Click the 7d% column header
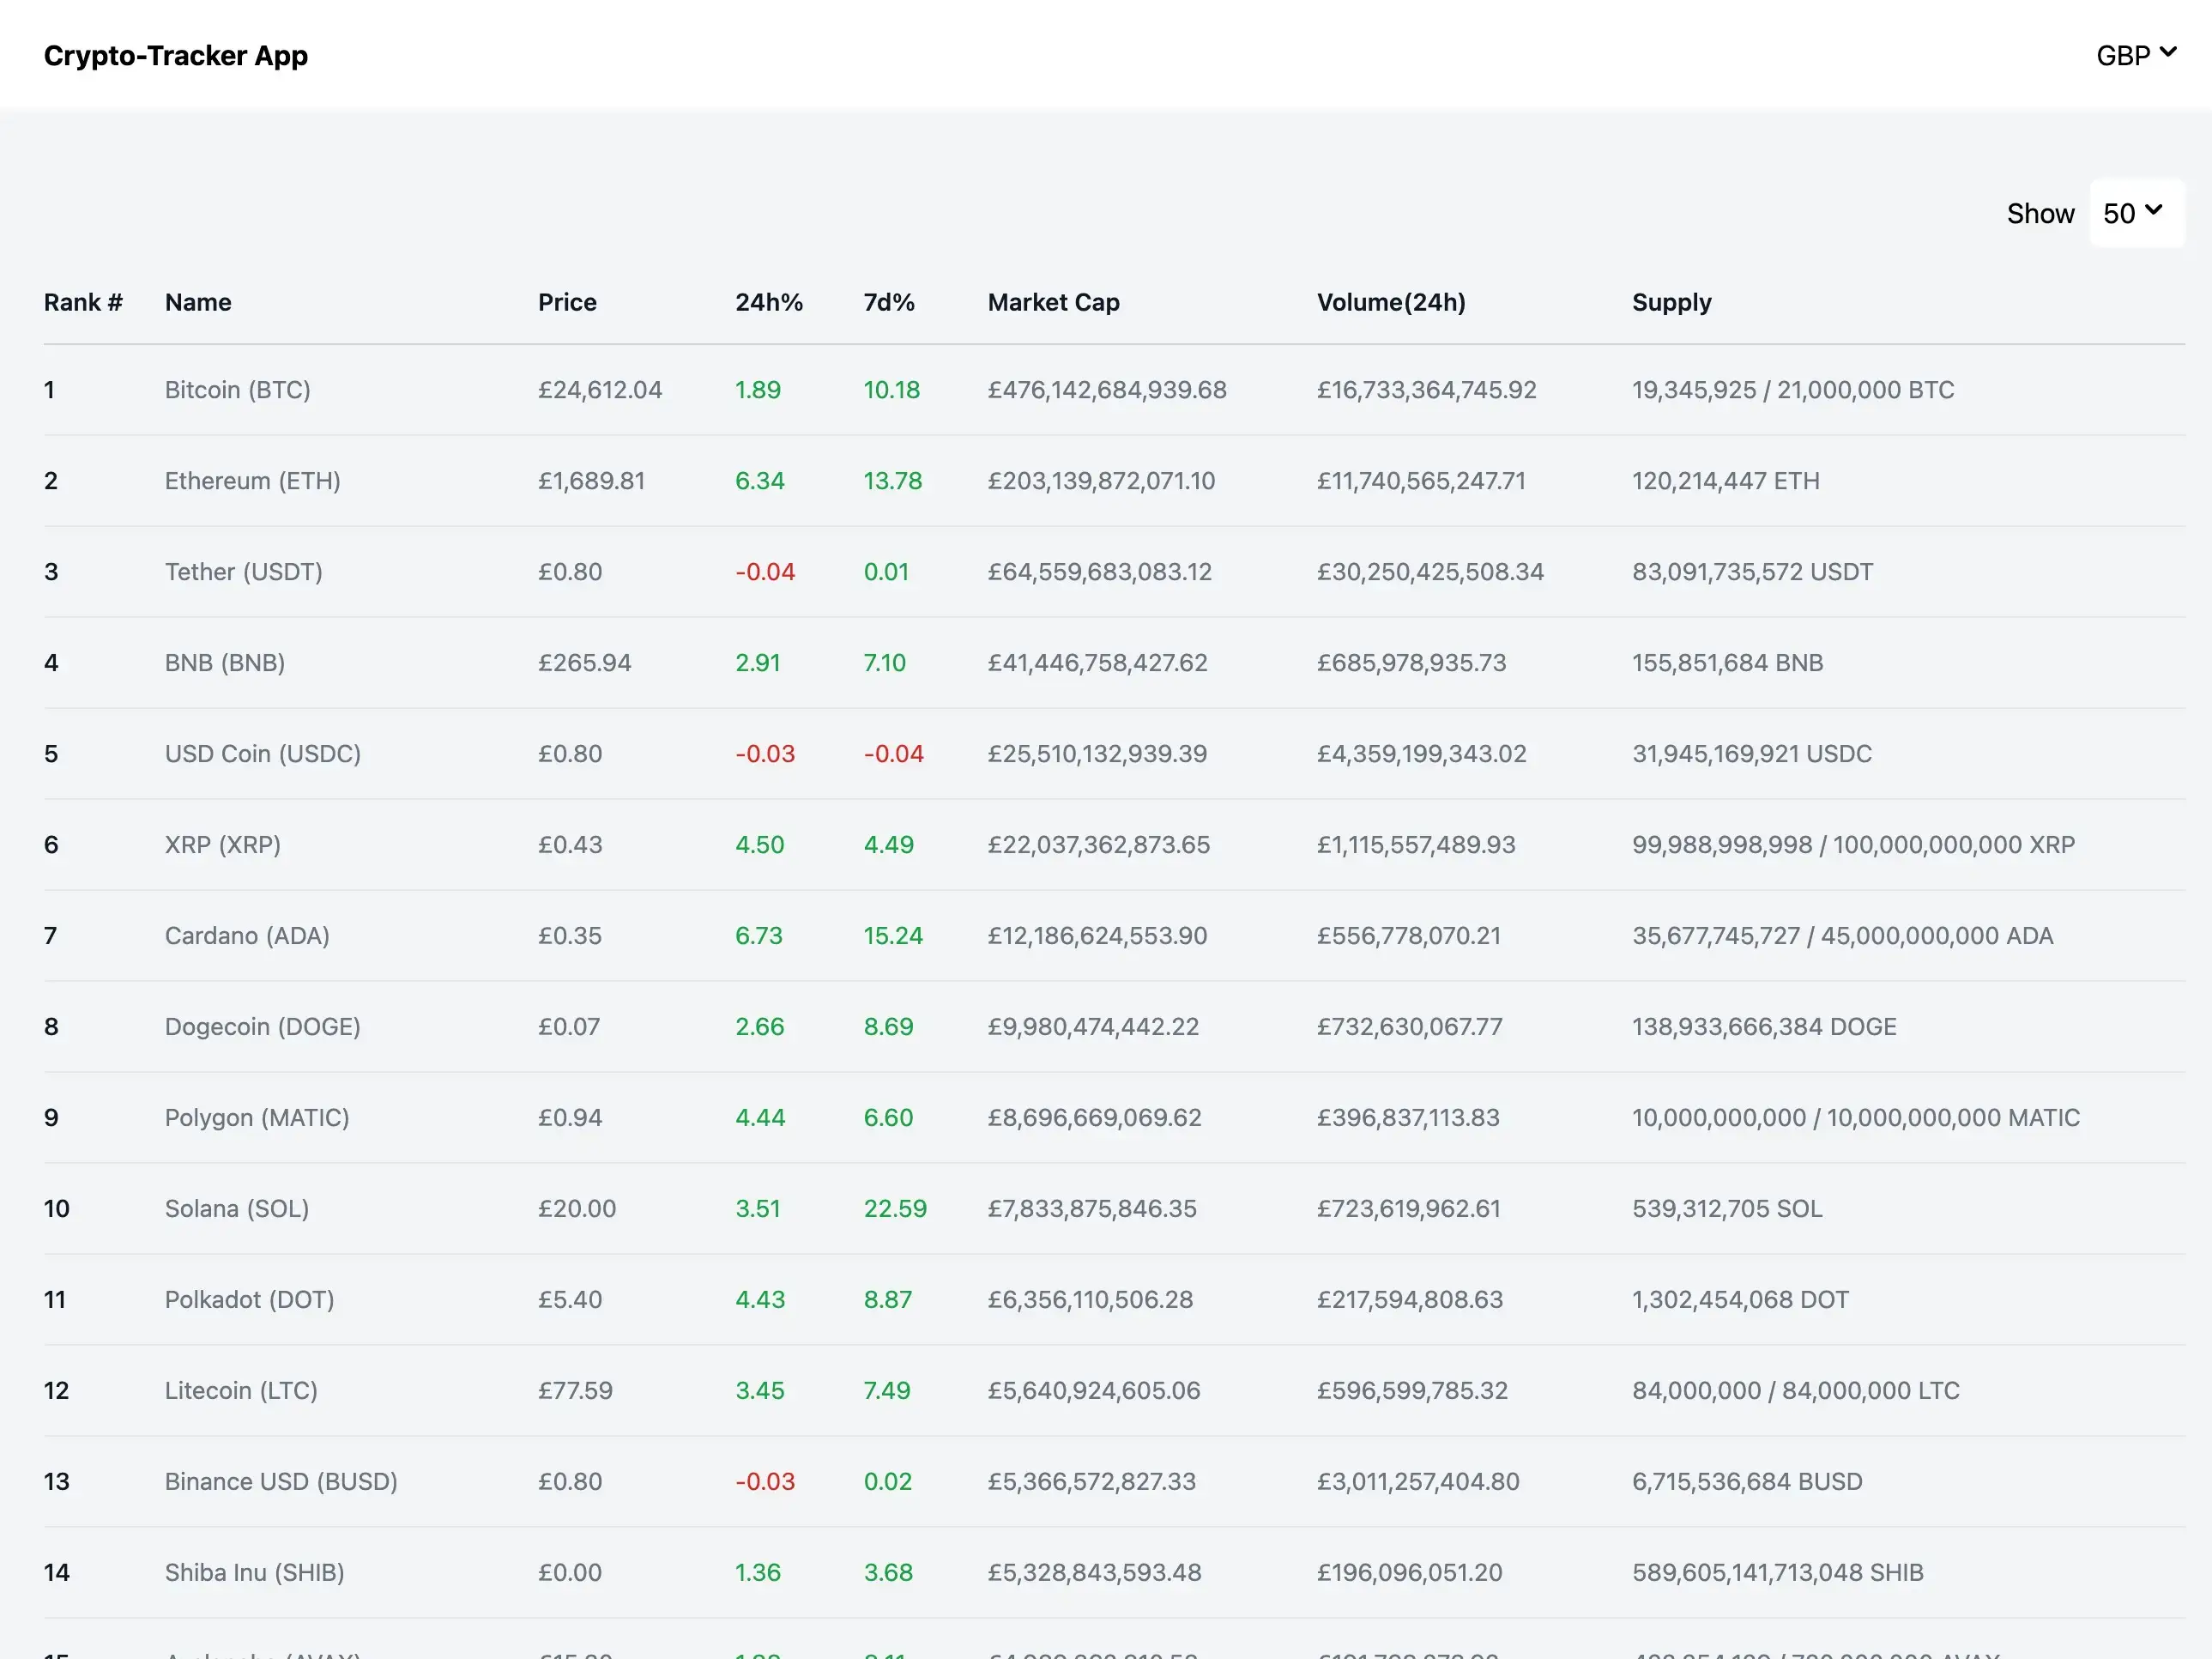2212x1659 pixels. 888,302
